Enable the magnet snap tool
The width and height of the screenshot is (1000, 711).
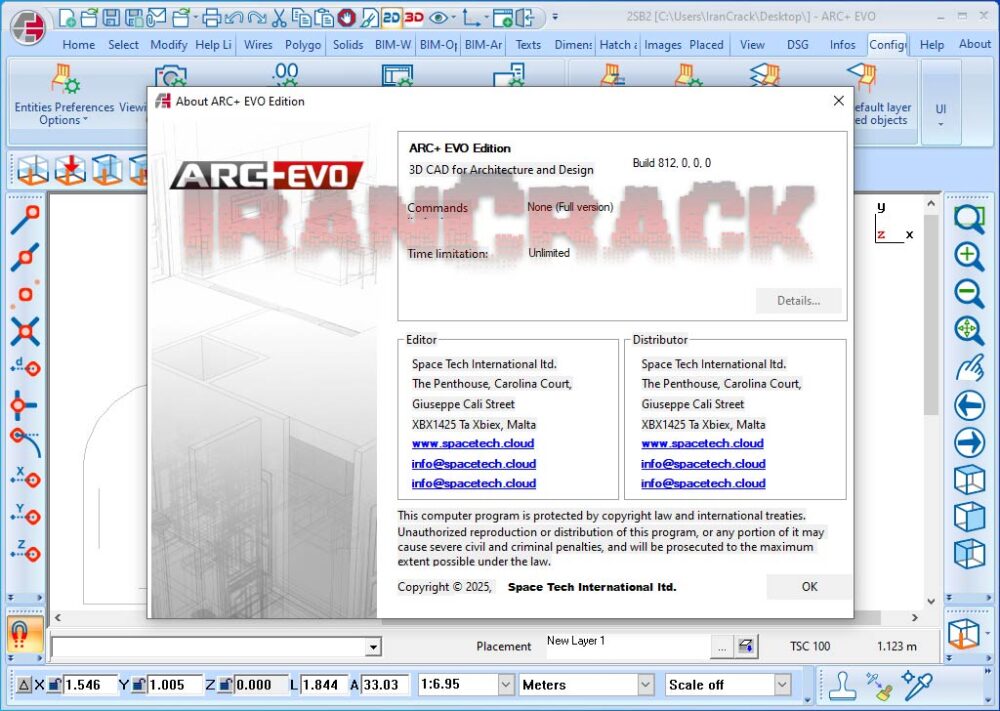pyautogui.click(x=25, y=634)
